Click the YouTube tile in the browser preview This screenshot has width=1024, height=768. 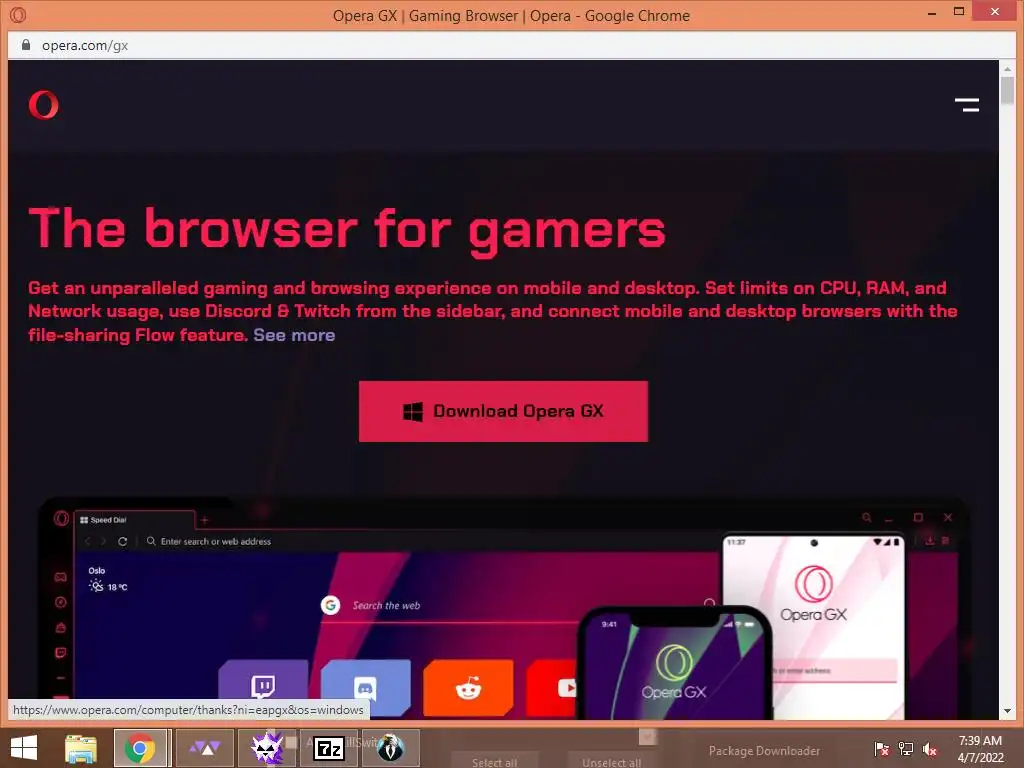click(x=554, y=688)
